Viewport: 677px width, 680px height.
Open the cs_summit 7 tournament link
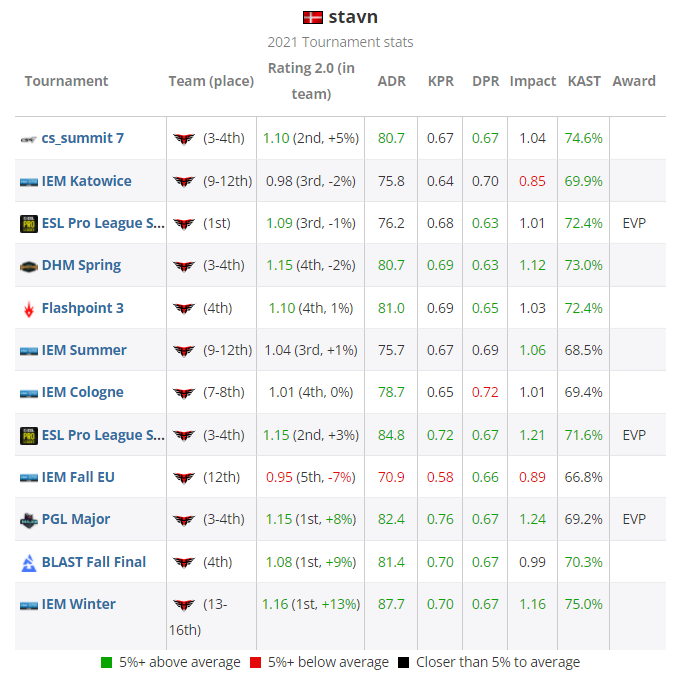(83, 138)
